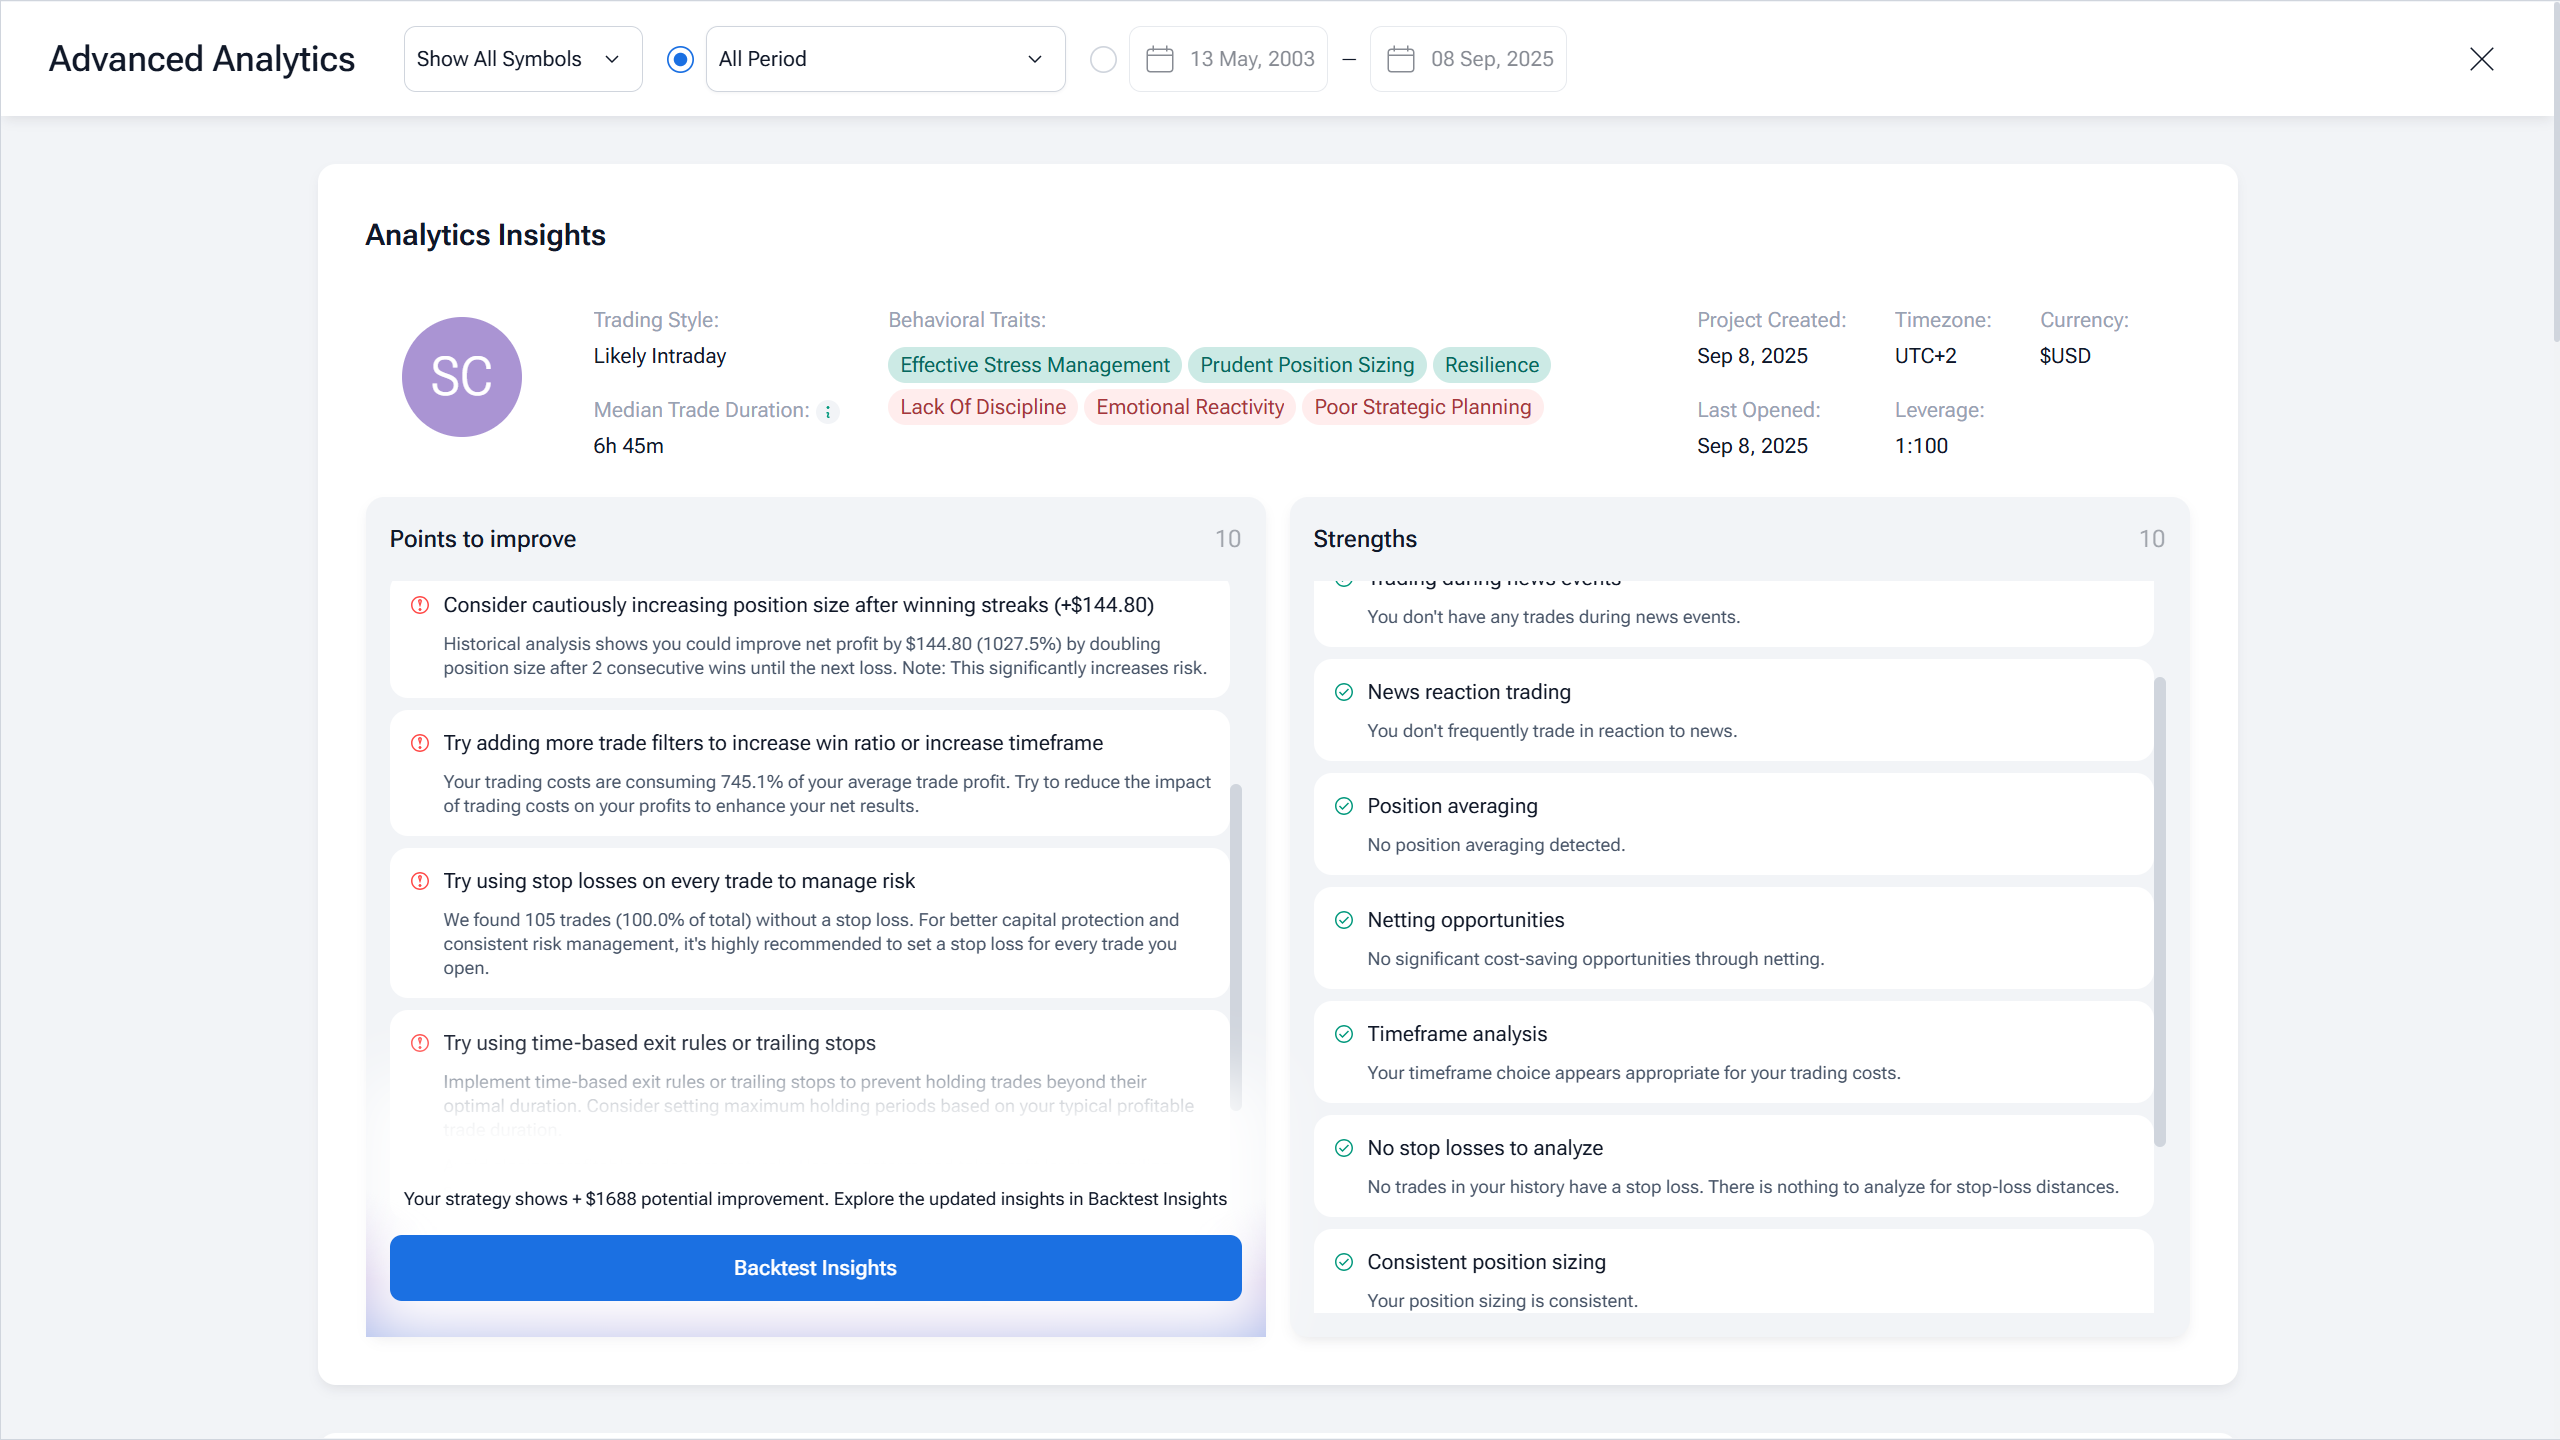Image resolution: width=2560 pixels, height=1440 pixels.
Task: Click 'Try using stop losses on every trade' heading
Action: point(679,881)
